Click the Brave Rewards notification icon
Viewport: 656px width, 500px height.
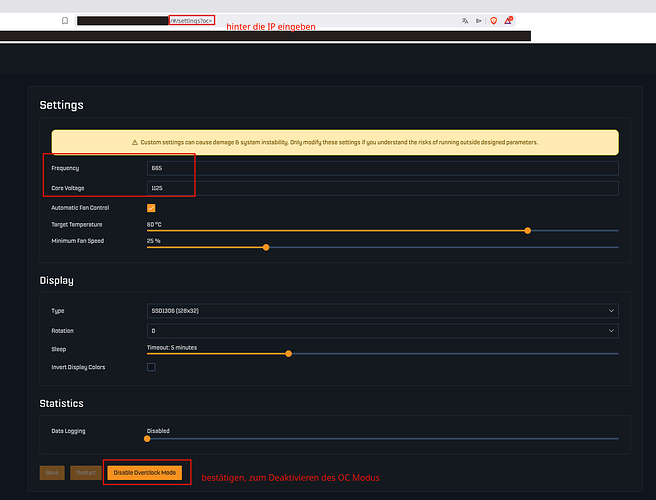[508, 20]
